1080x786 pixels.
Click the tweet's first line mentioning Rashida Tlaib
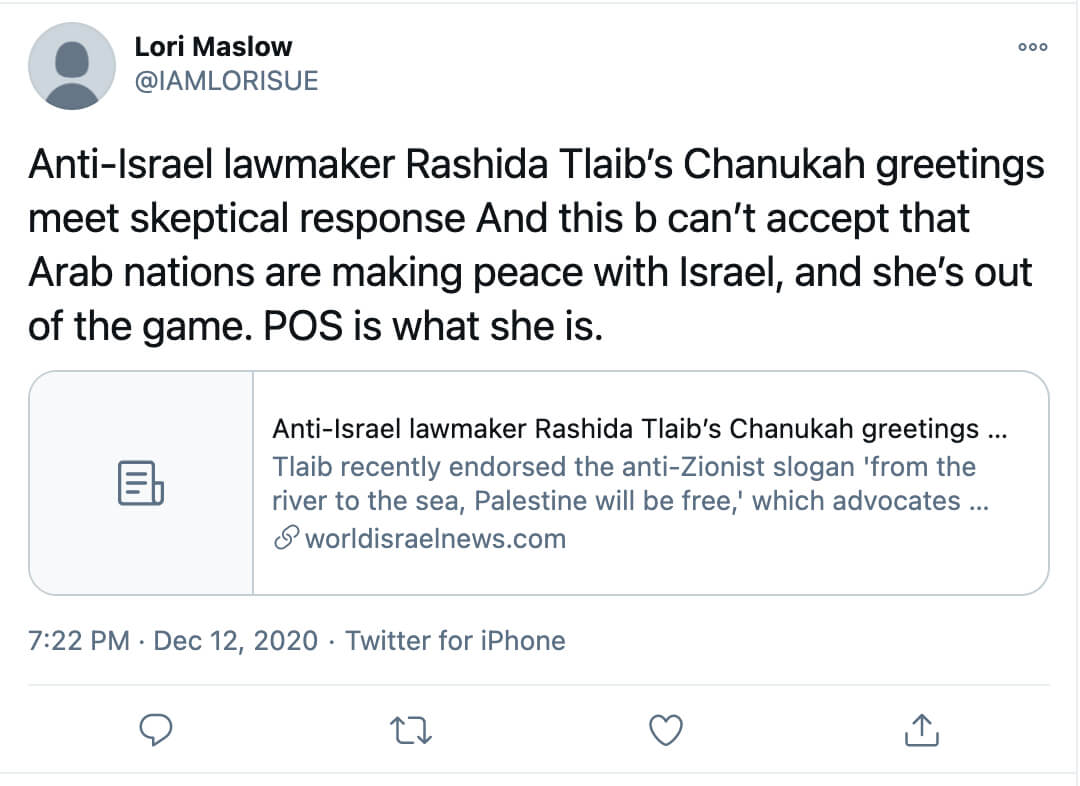[536, 164]
